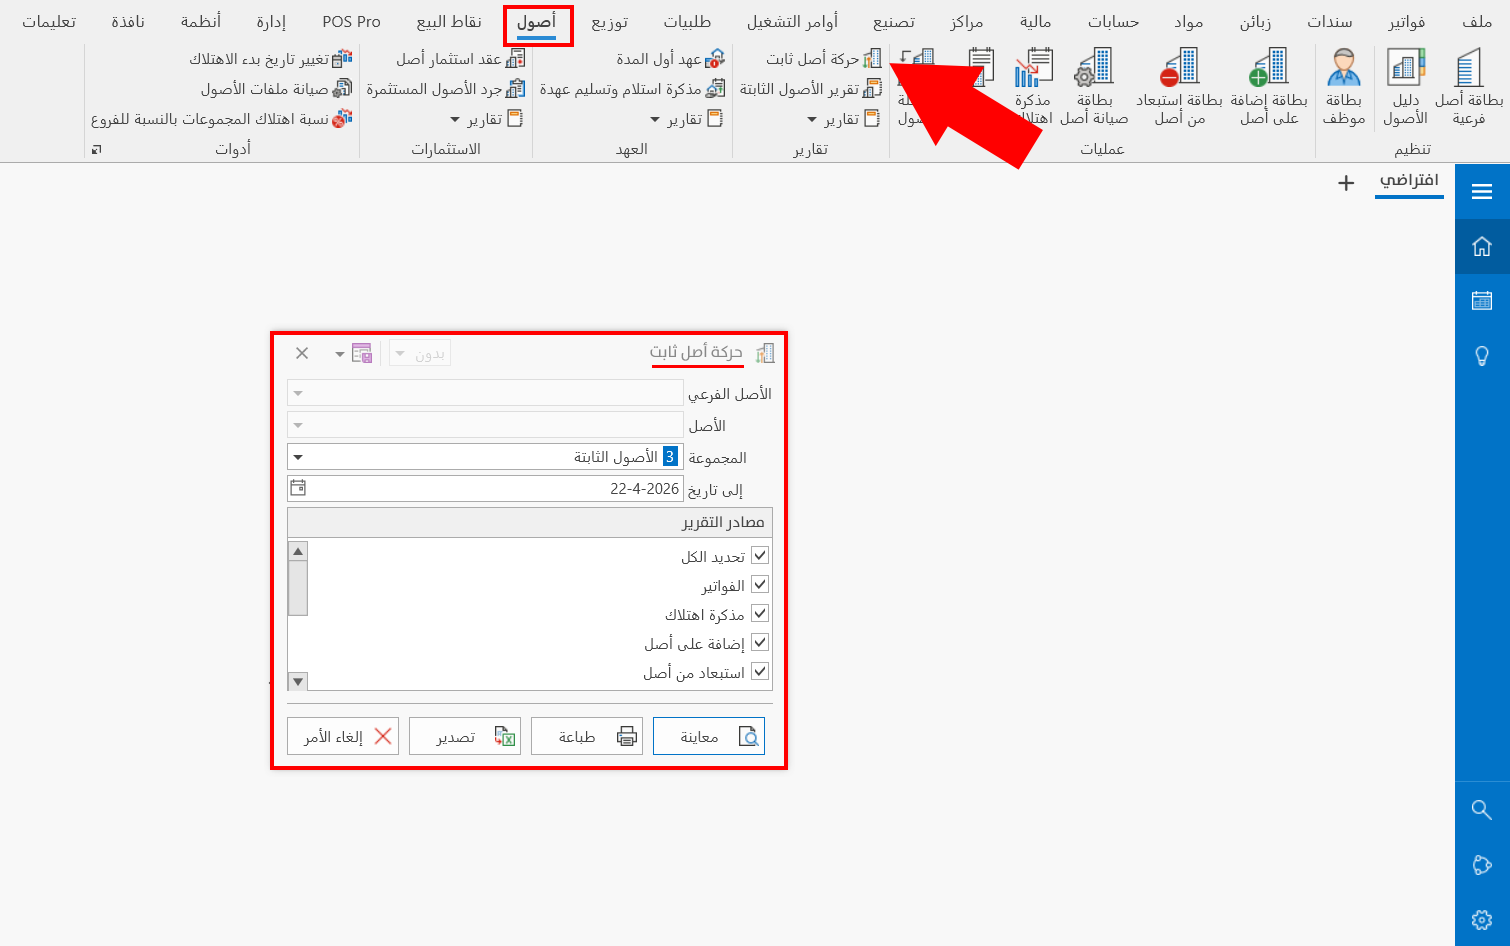This screenshot has height=946, width=1510.
Task: Open the بدون dropdown in the dialog header
Action: 419,353
